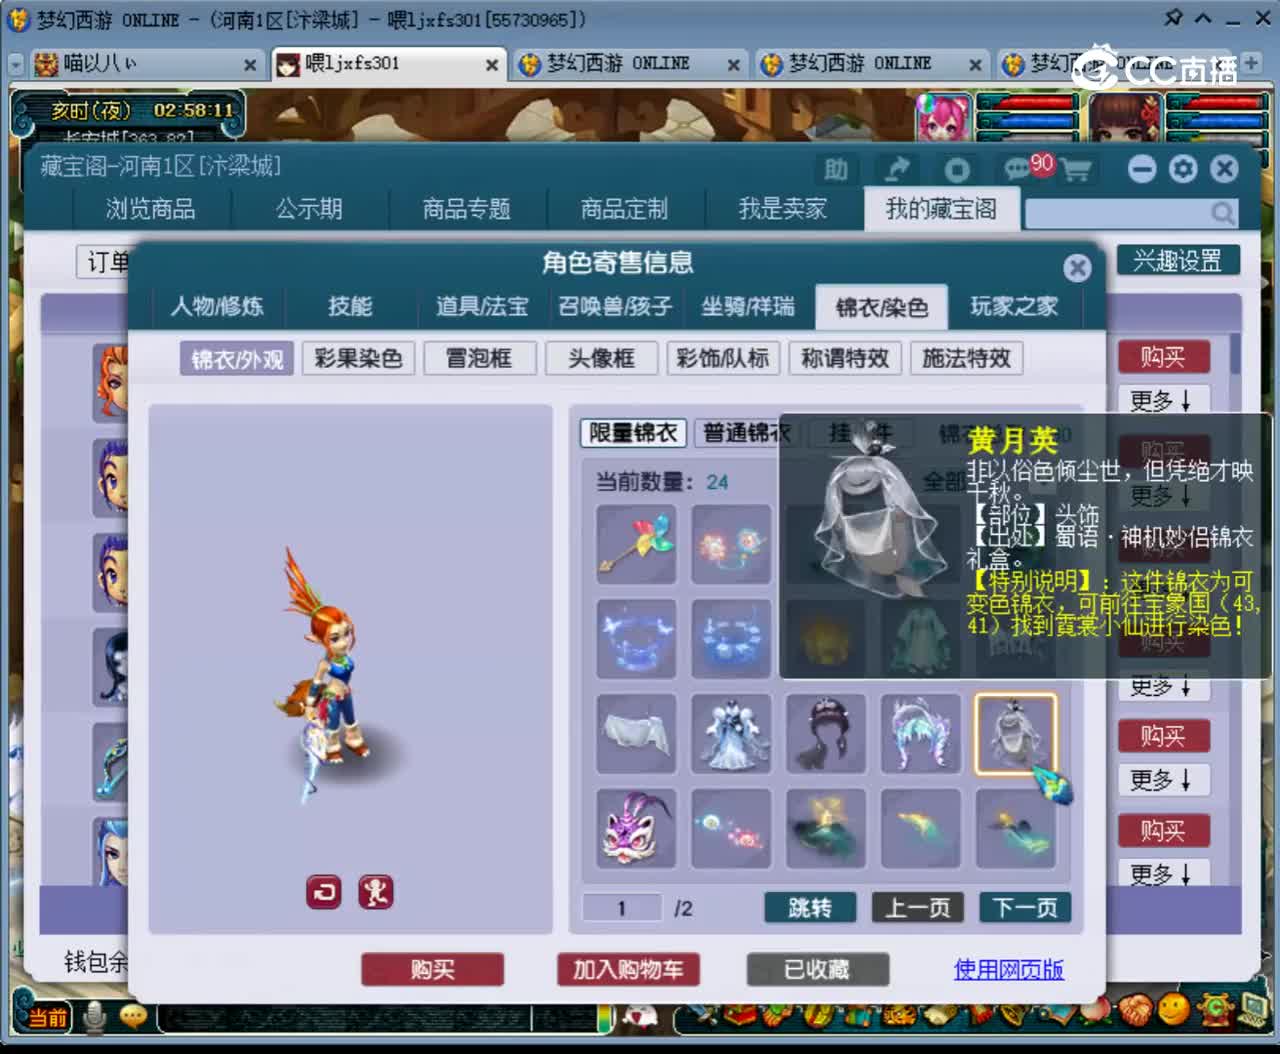Open 公示期 navigation tab
Viewport: 1280px width, 1054px height.
coord(309,209)
